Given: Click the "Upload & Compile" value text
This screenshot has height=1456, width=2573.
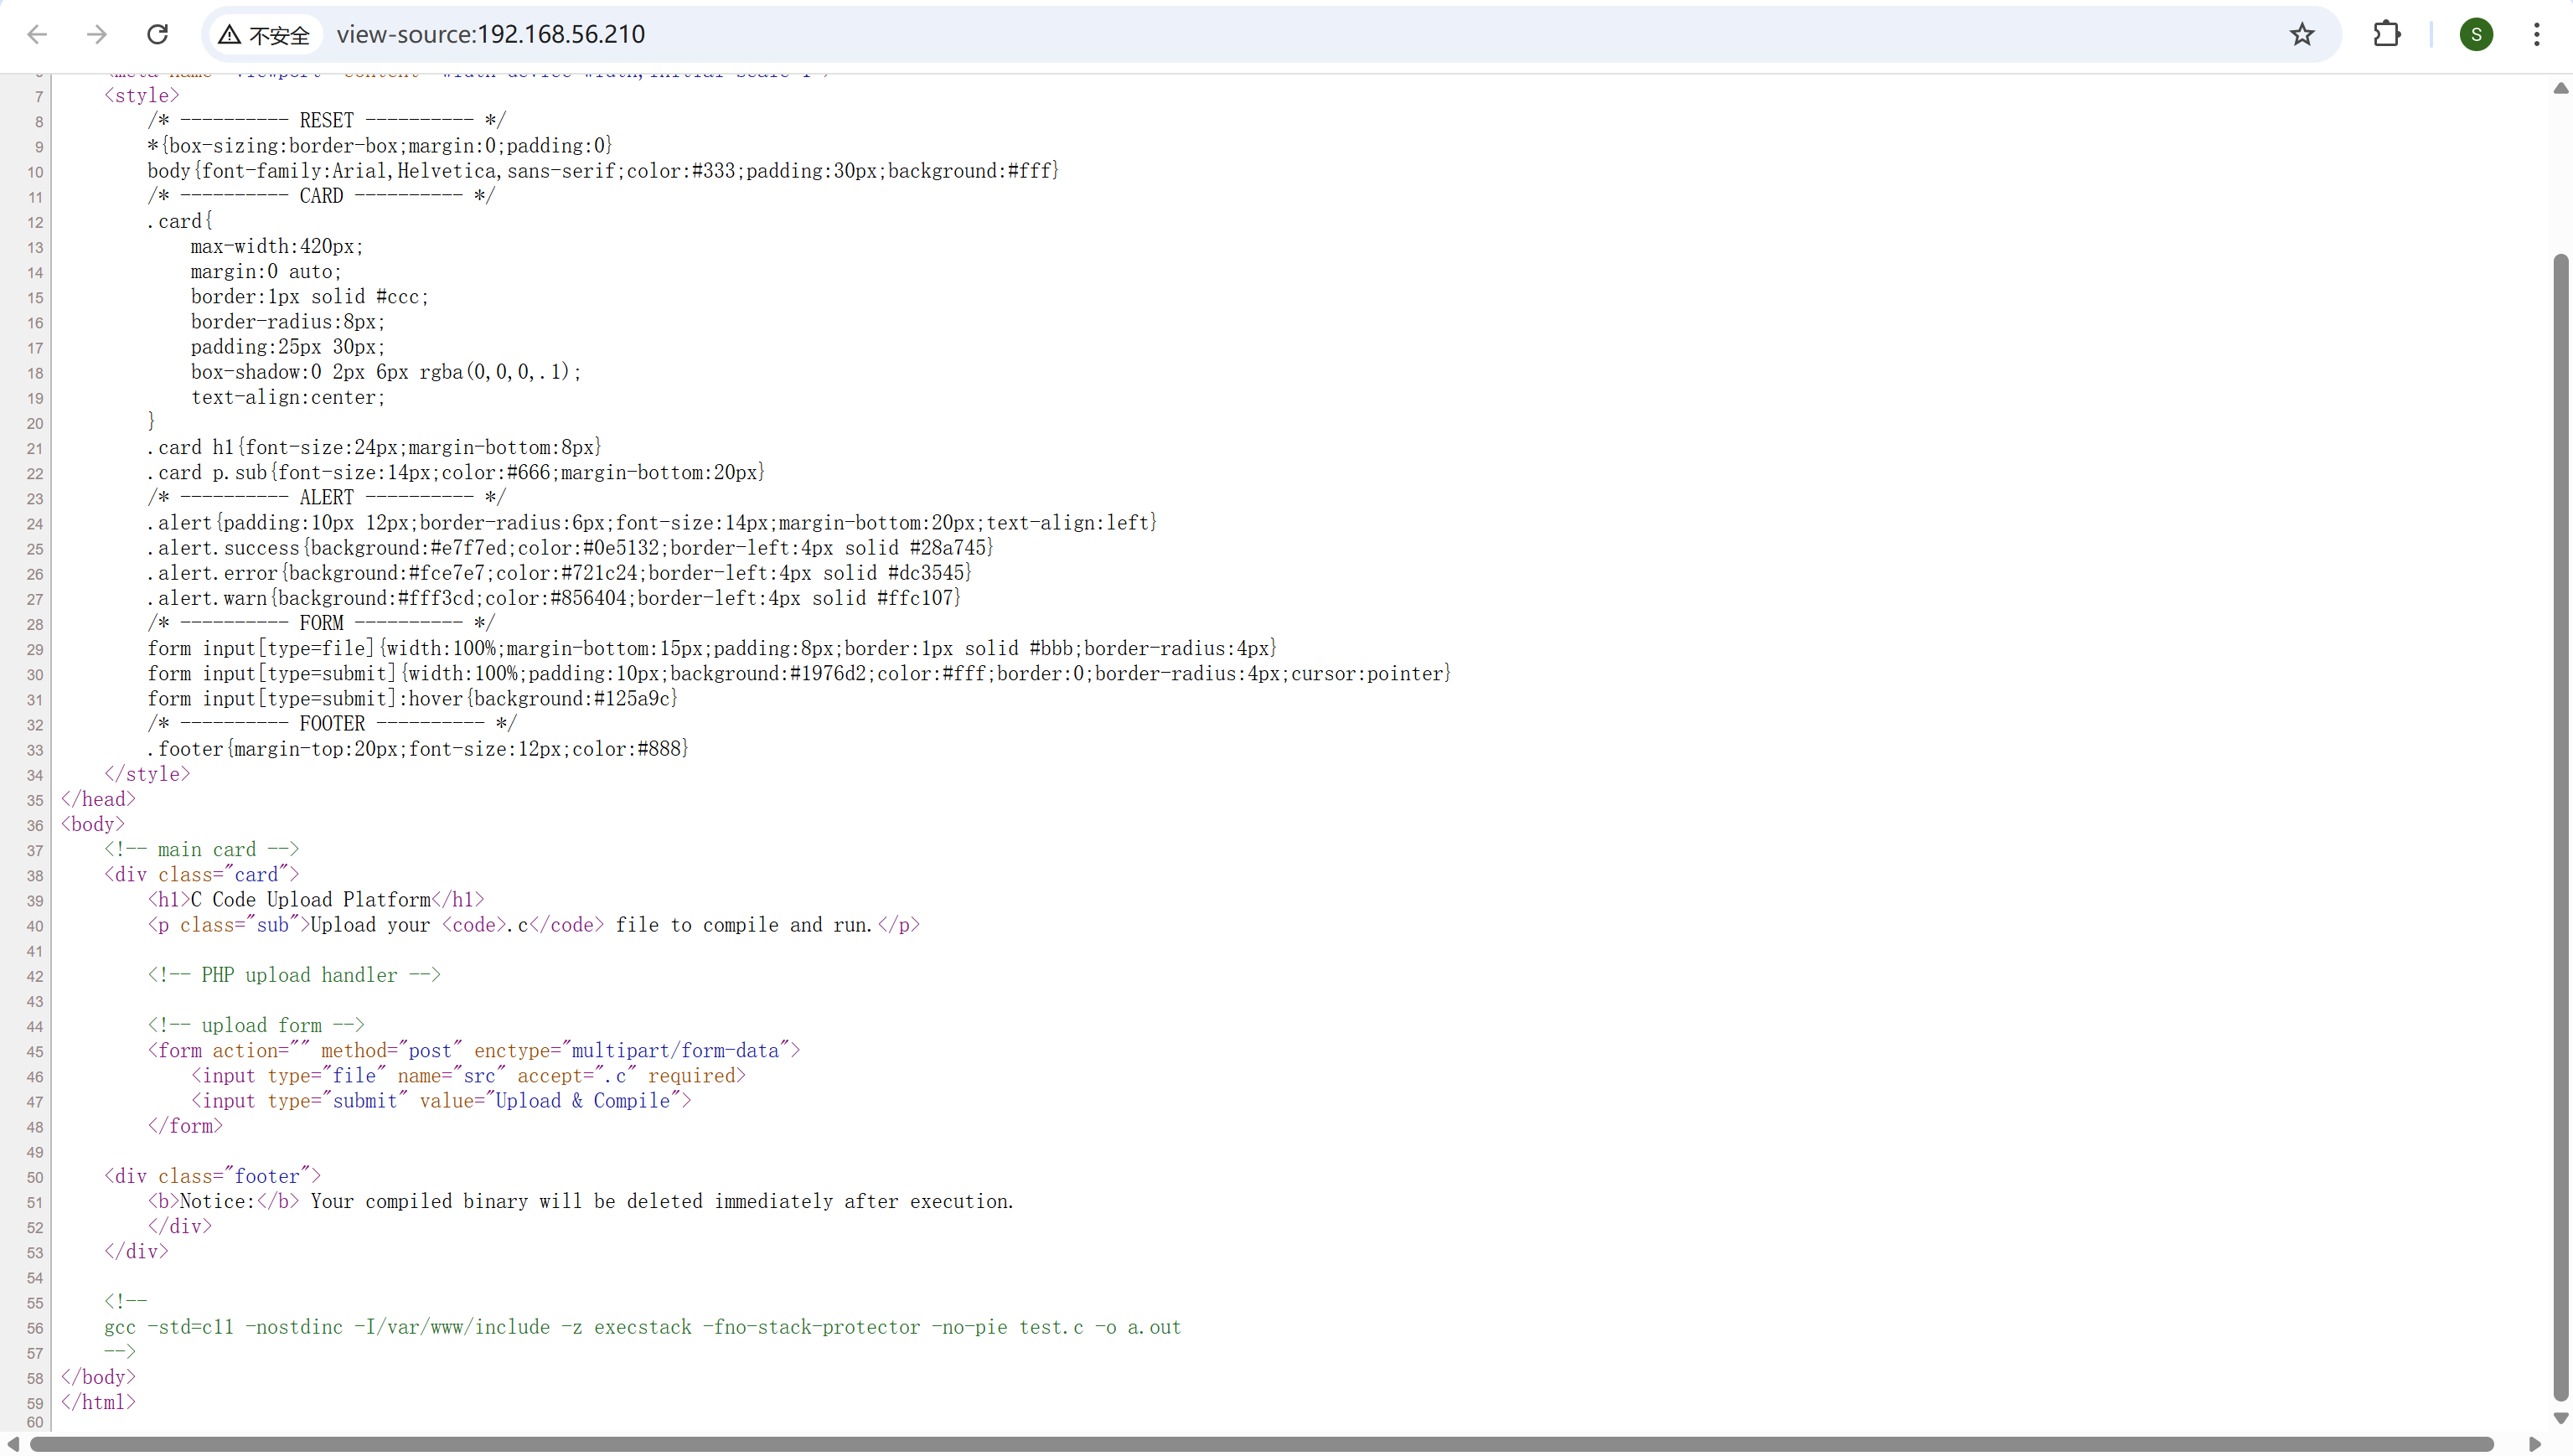Looking at the screenshot, I should pos(582,1101).
